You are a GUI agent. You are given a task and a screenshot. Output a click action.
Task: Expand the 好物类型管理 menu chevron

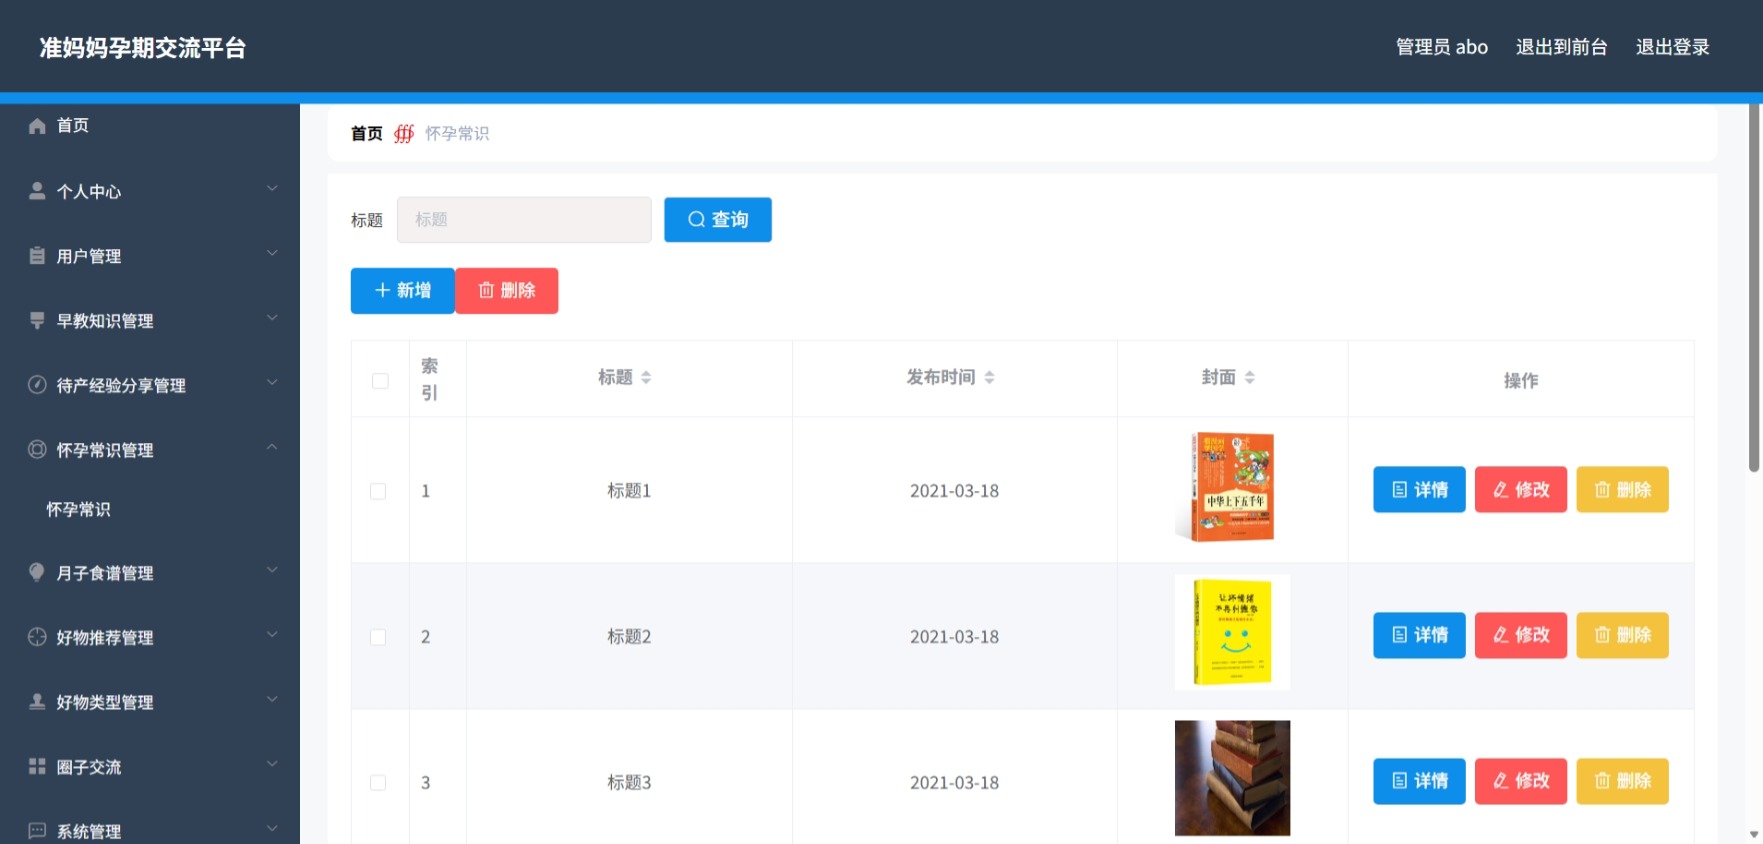(x=272, y=699)
